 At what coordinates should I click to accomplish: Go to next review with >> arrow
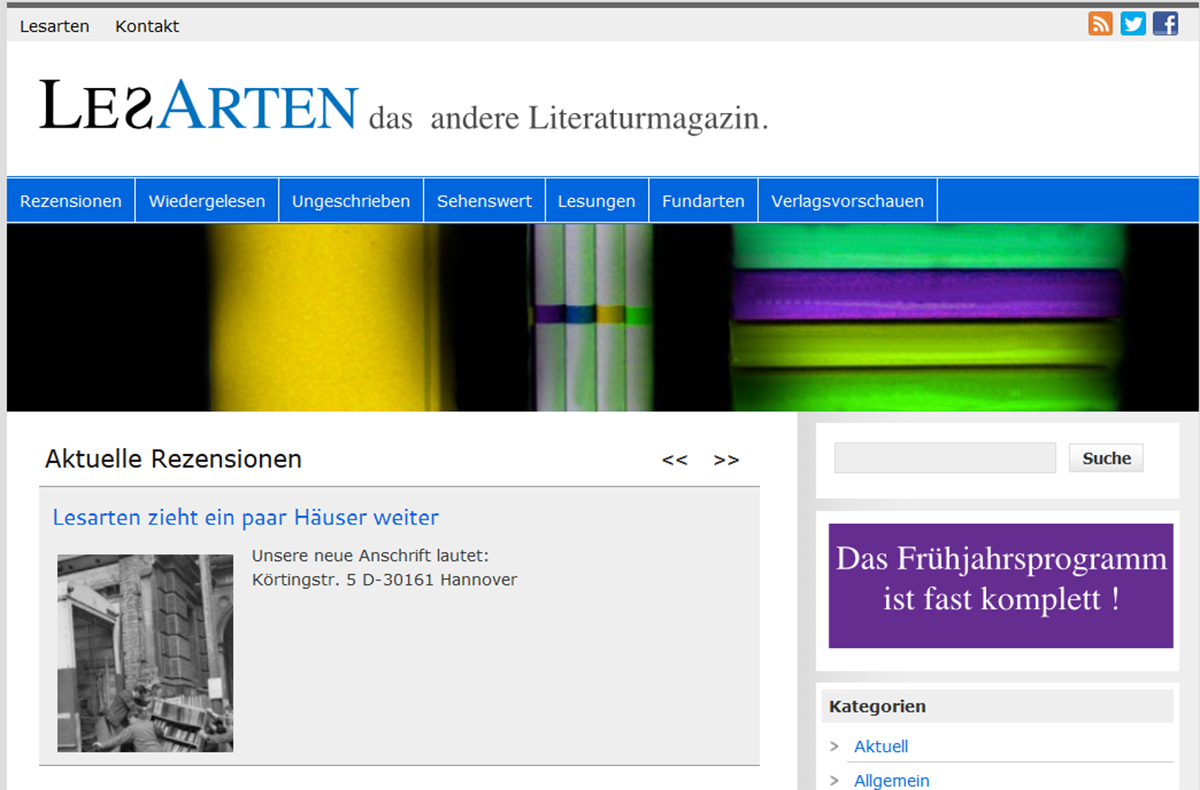click(x=726, y=460)
